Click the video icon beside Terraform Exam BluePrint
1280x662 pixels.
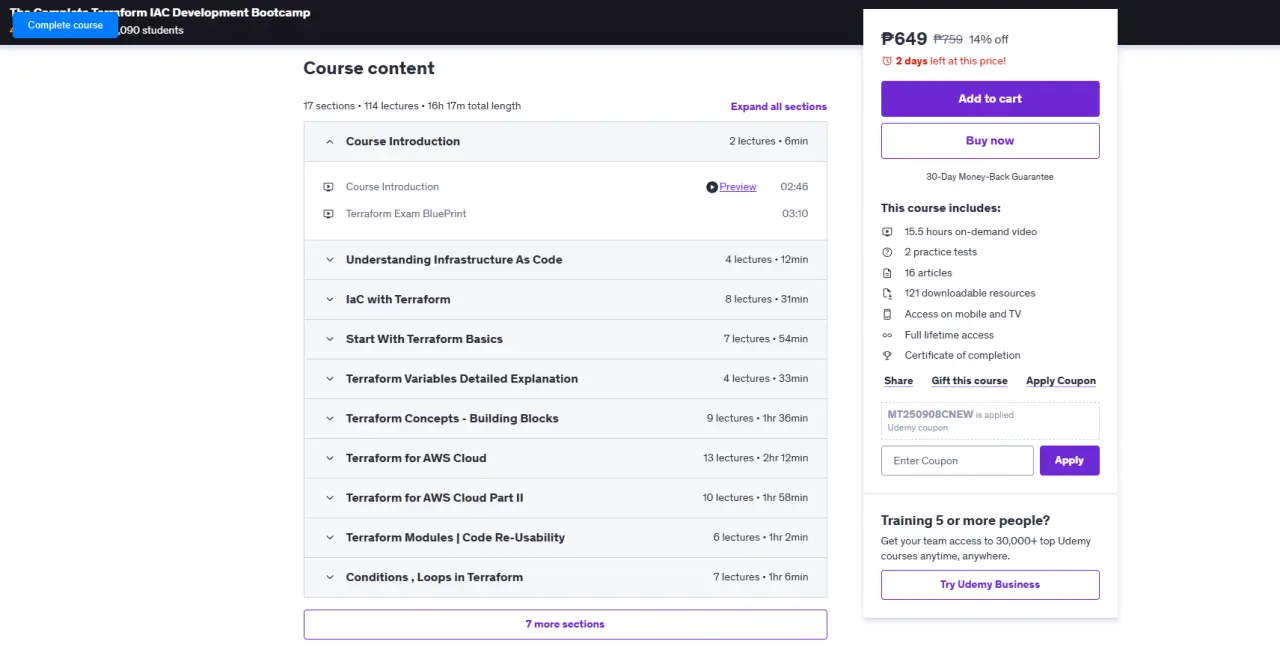[328, 214]
